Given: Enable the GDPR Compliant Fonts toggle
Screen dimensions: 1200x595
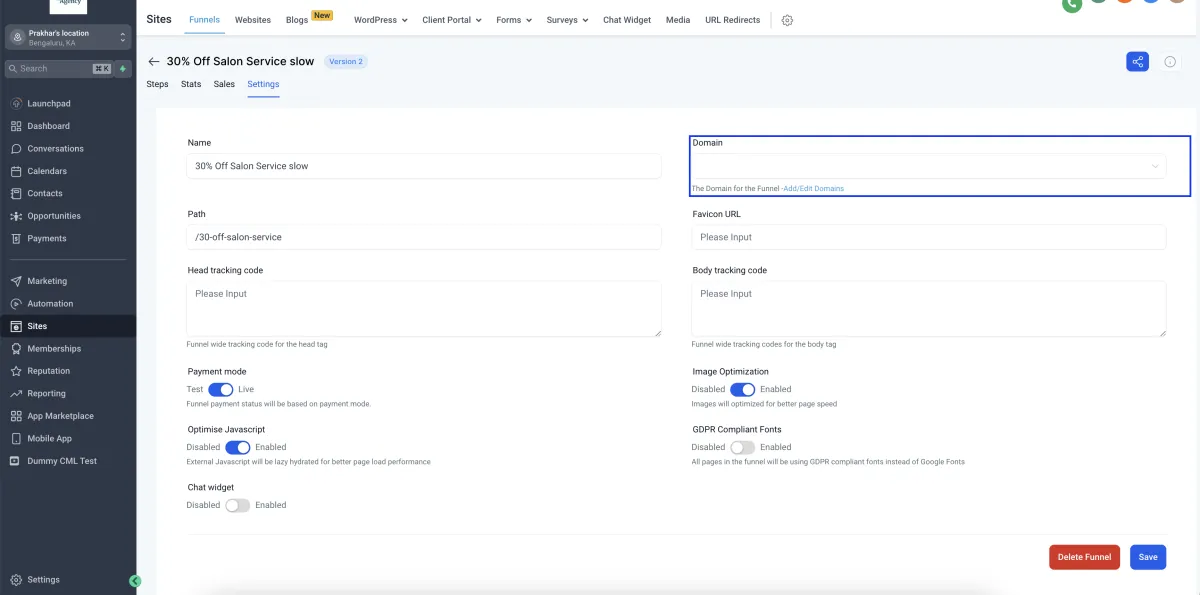Looking at the screenshot, I should coord(742,448).
